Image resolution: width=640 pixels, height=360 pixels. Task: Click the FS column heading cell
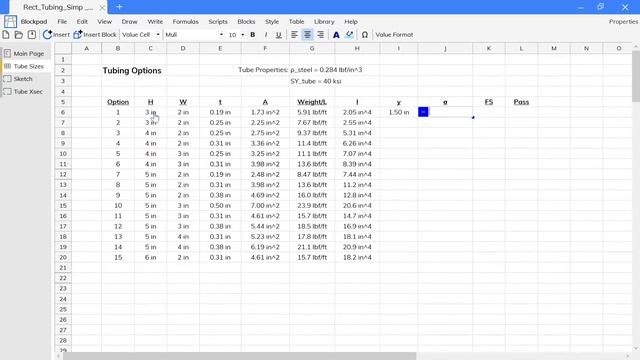(489, 102)
